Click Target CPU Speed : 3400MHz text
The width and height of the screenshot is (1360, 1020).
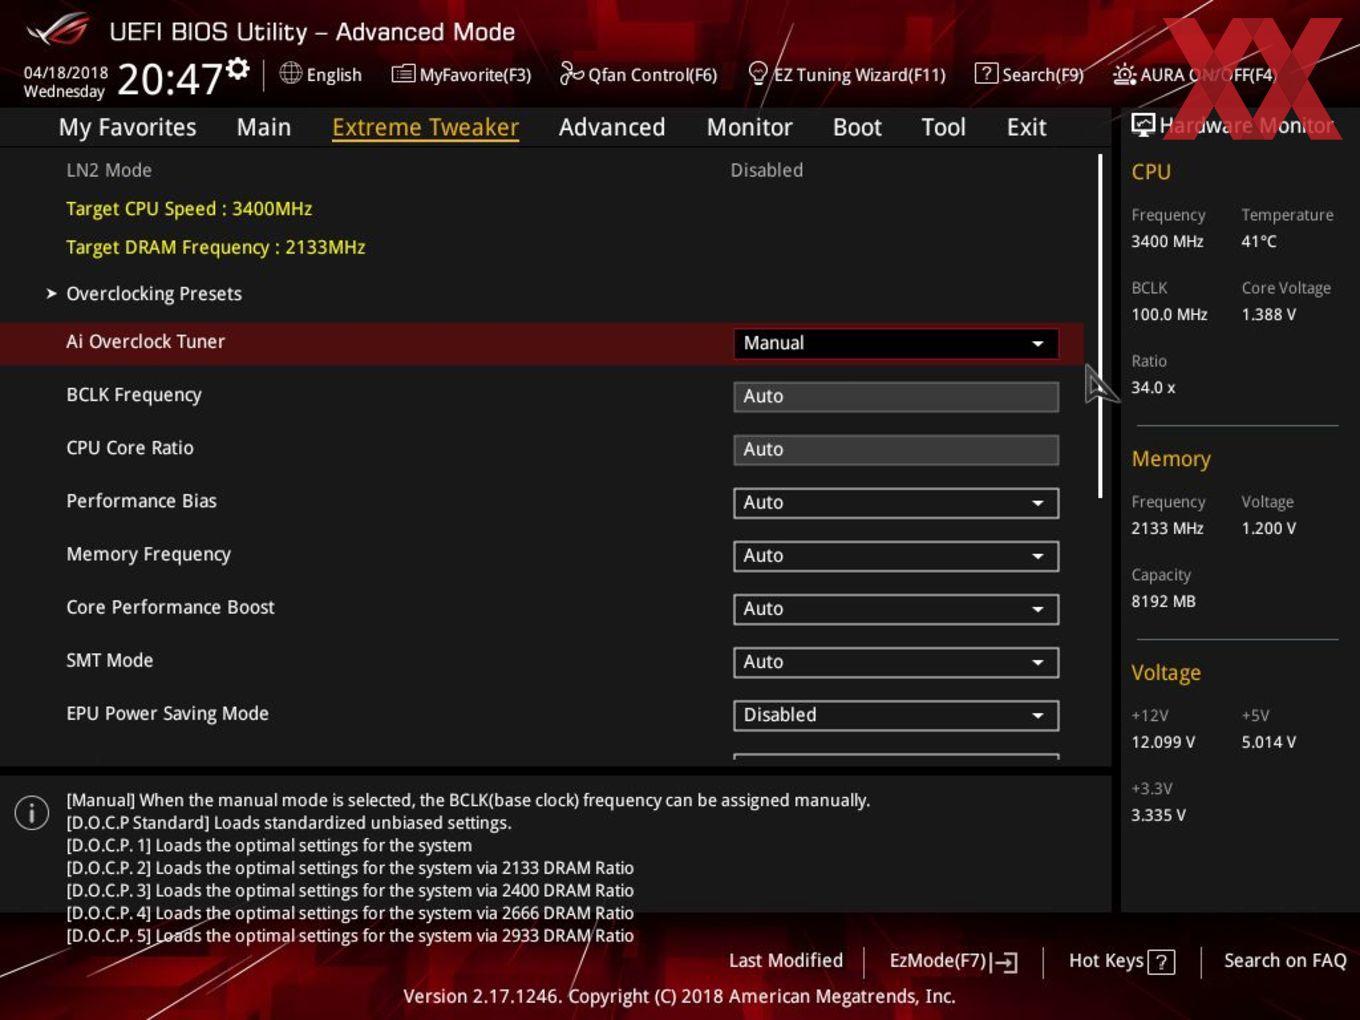click(x=189, y=209)
